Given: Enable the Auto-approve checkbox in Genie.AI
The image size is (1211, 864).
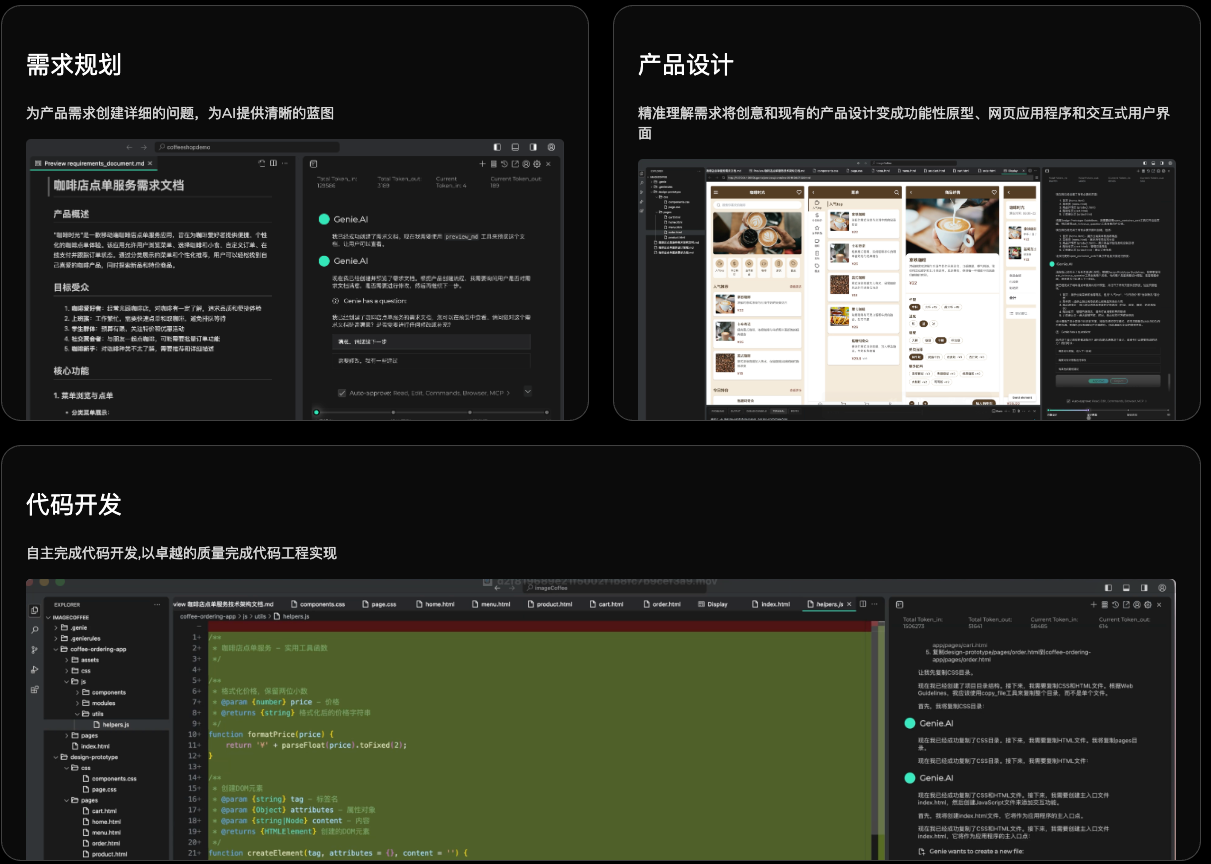Looking at the screenshot, I should 342,393.
